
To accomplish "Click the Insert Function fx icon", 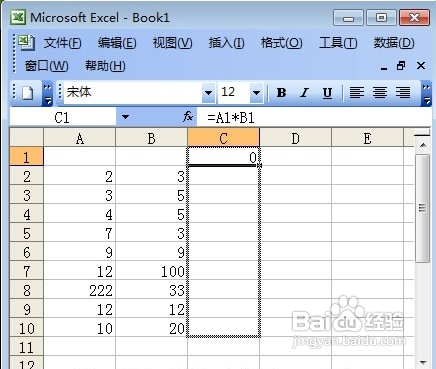I will 188,117.
